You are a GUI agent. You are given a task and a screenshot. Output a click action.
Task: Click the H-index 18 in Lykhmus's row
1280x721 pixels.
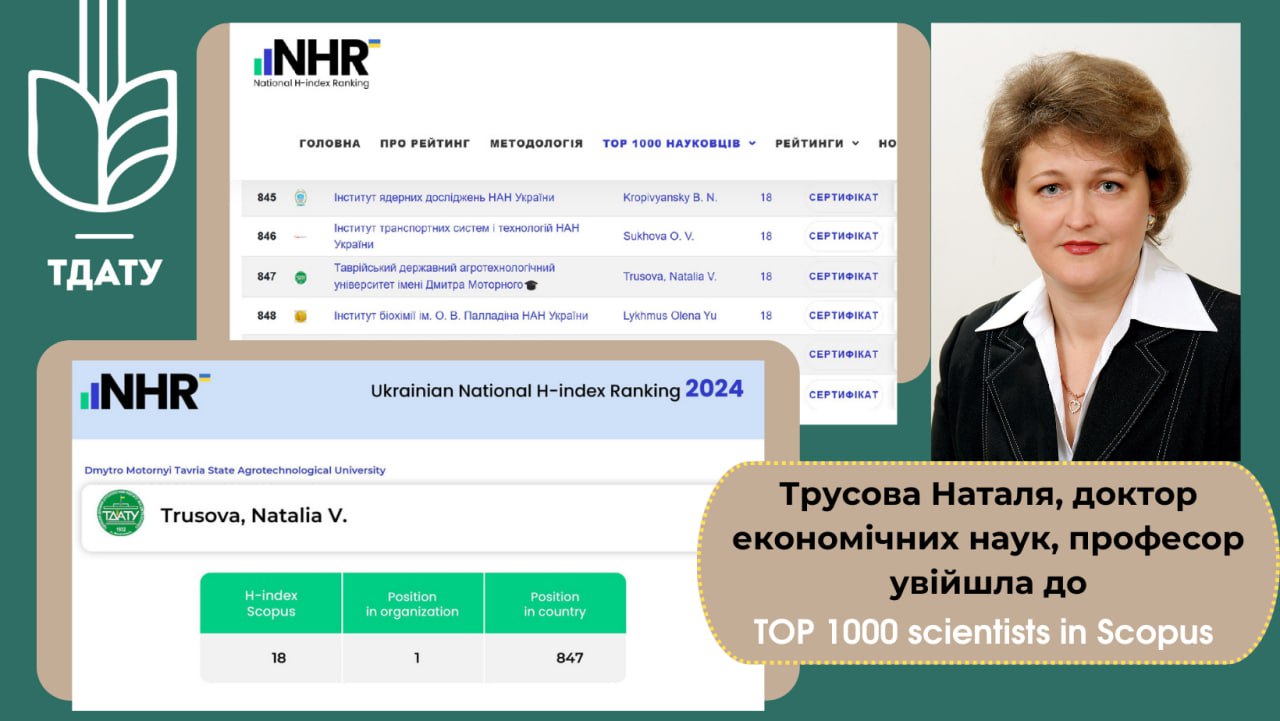pos(766,316)
